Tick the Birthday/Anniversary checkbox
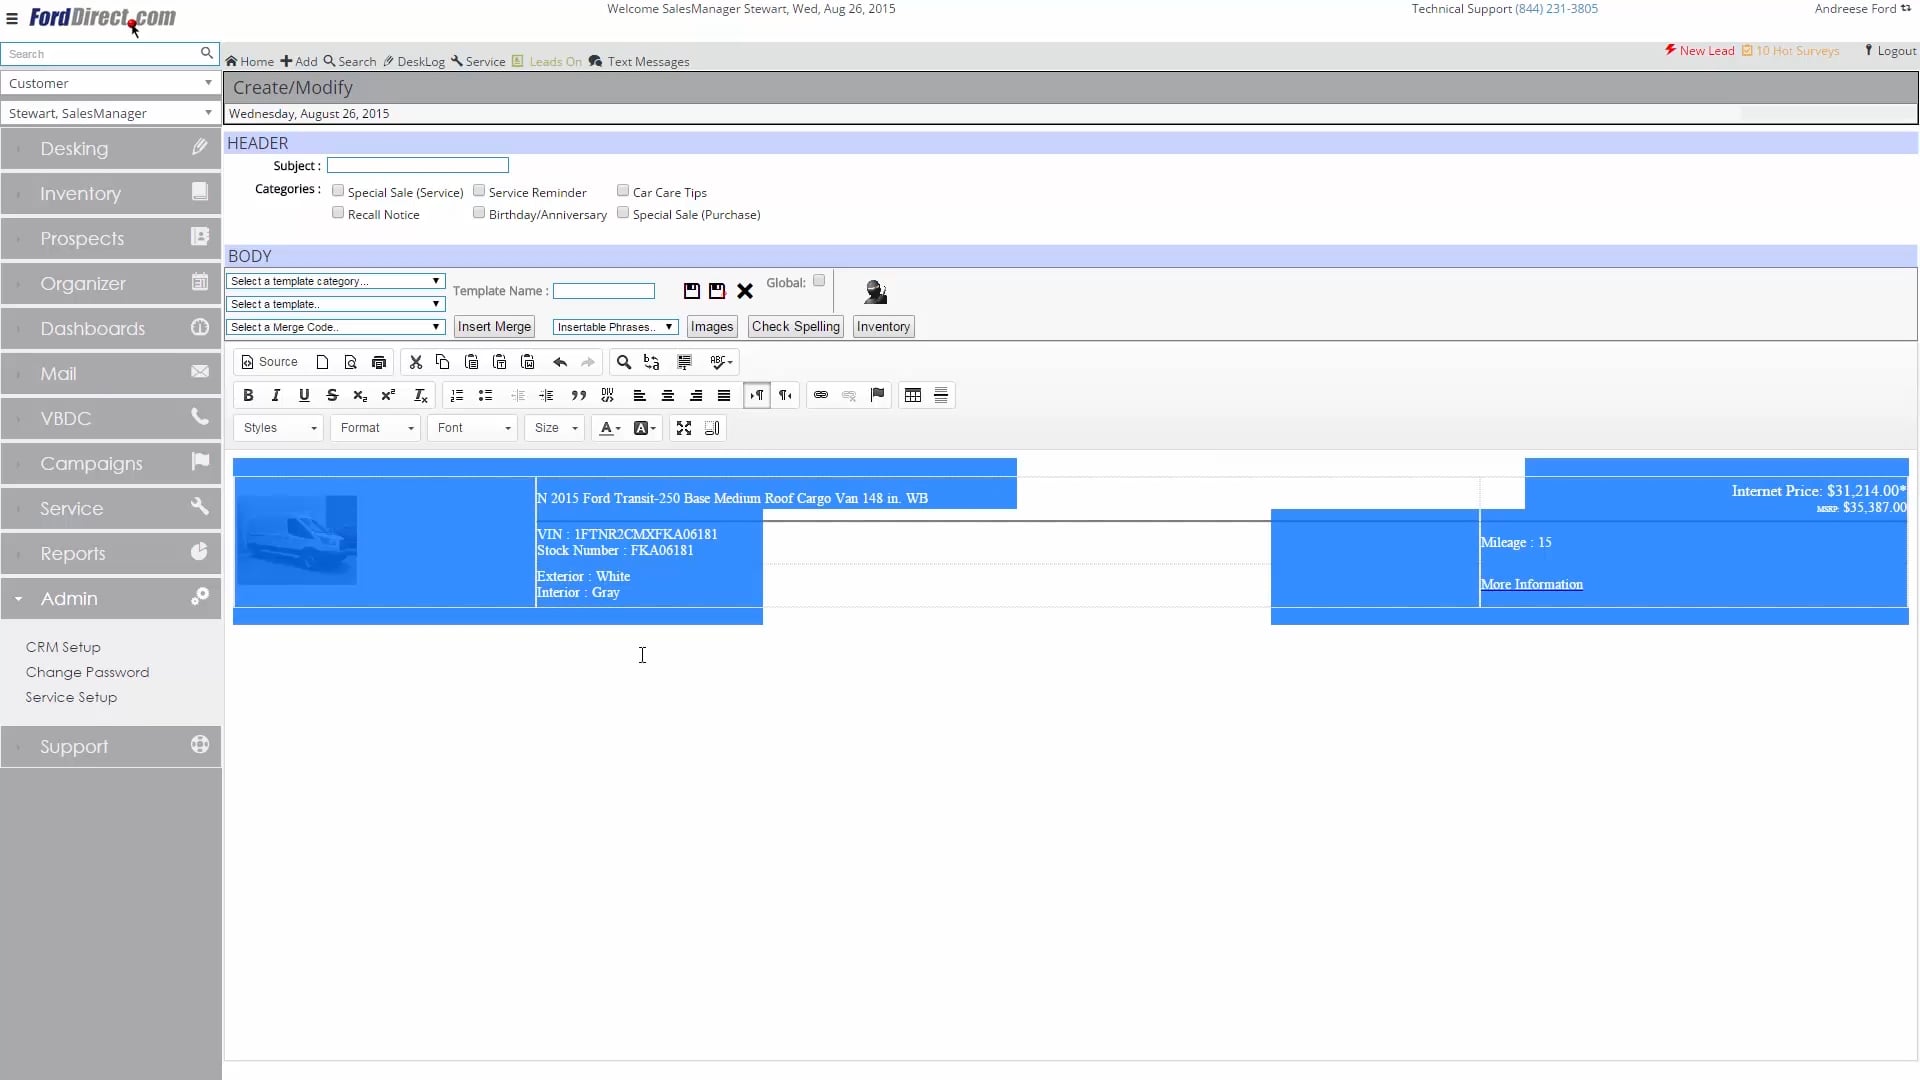The width and height of the screenshot is (1920, 1080). click(479, 213)
